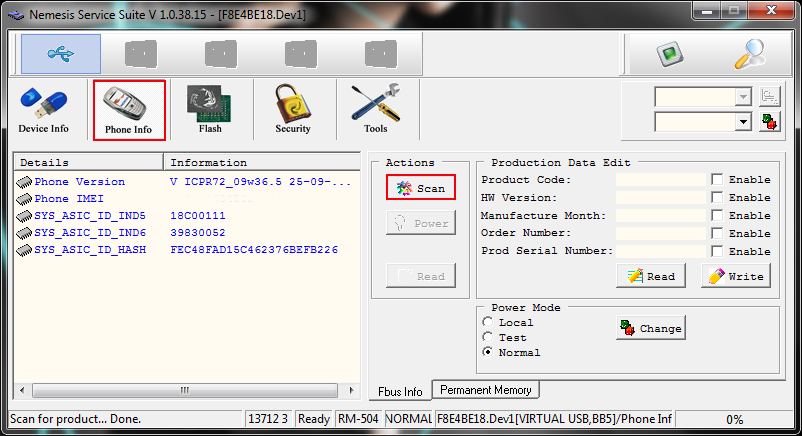Open the Security section
802x436 pixels.
(x=293, y=110)
